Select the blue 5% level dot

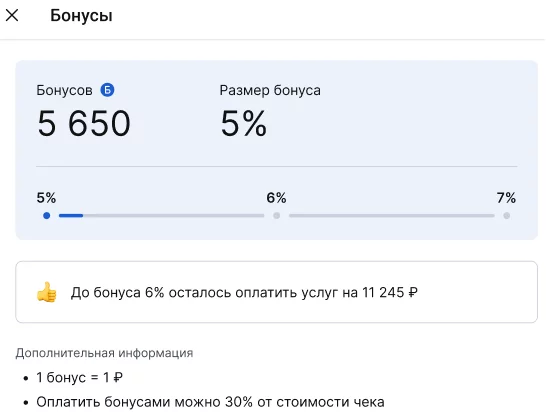[x=46, y=216]
